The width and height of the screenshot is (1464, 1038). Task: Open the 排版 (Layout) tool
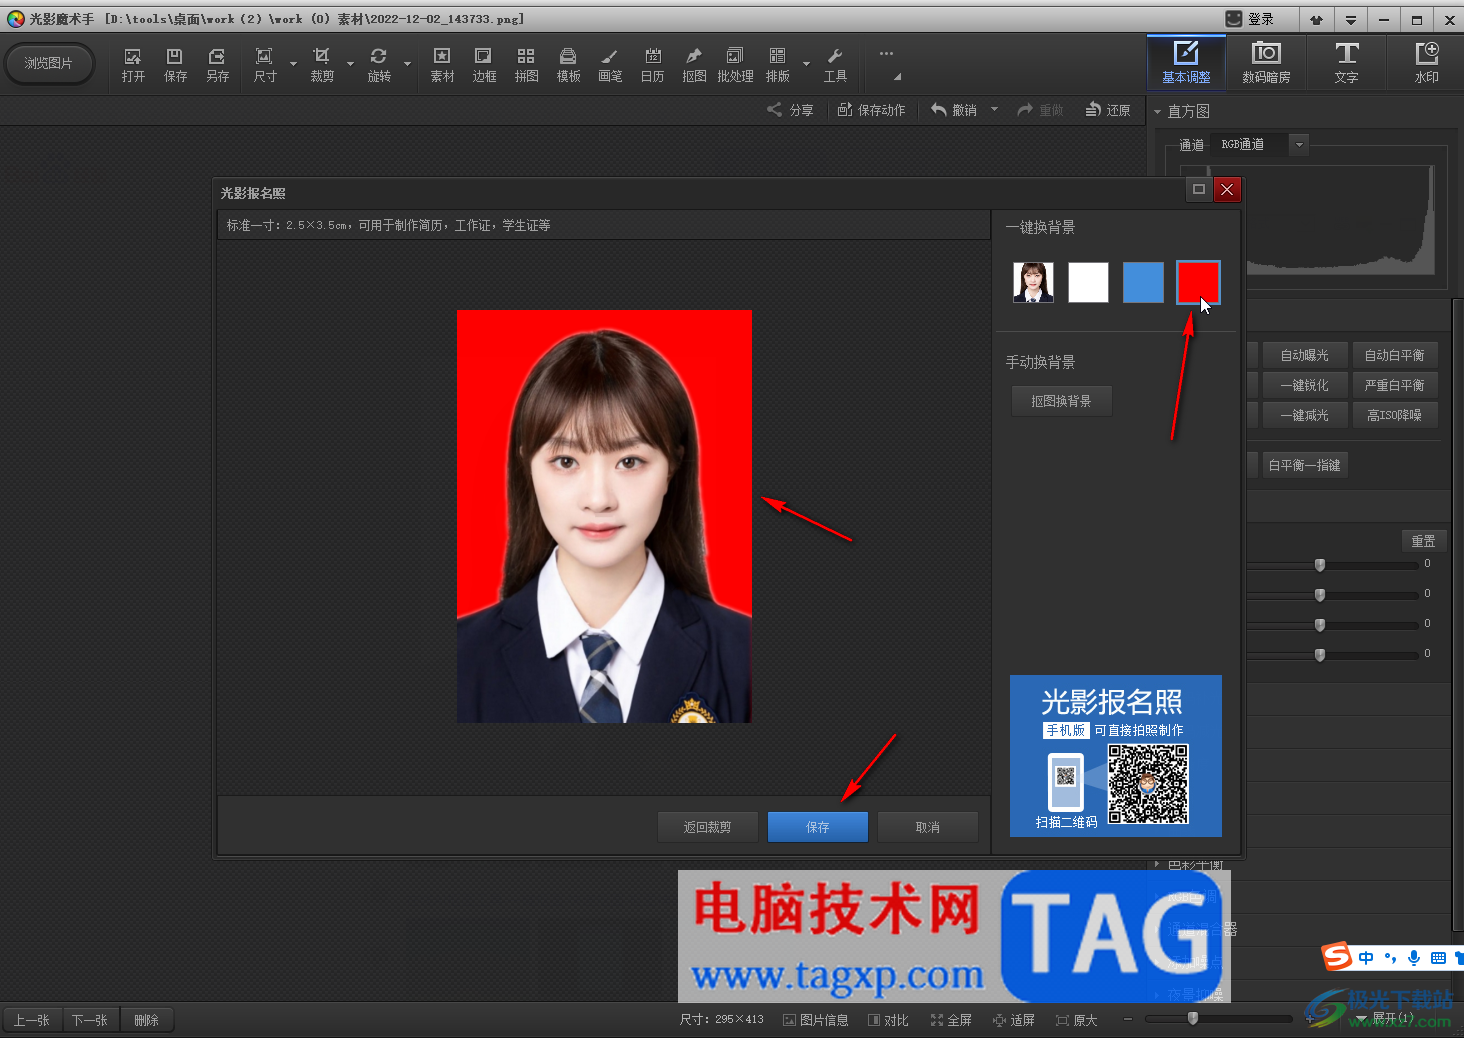[x=777, y=65]
